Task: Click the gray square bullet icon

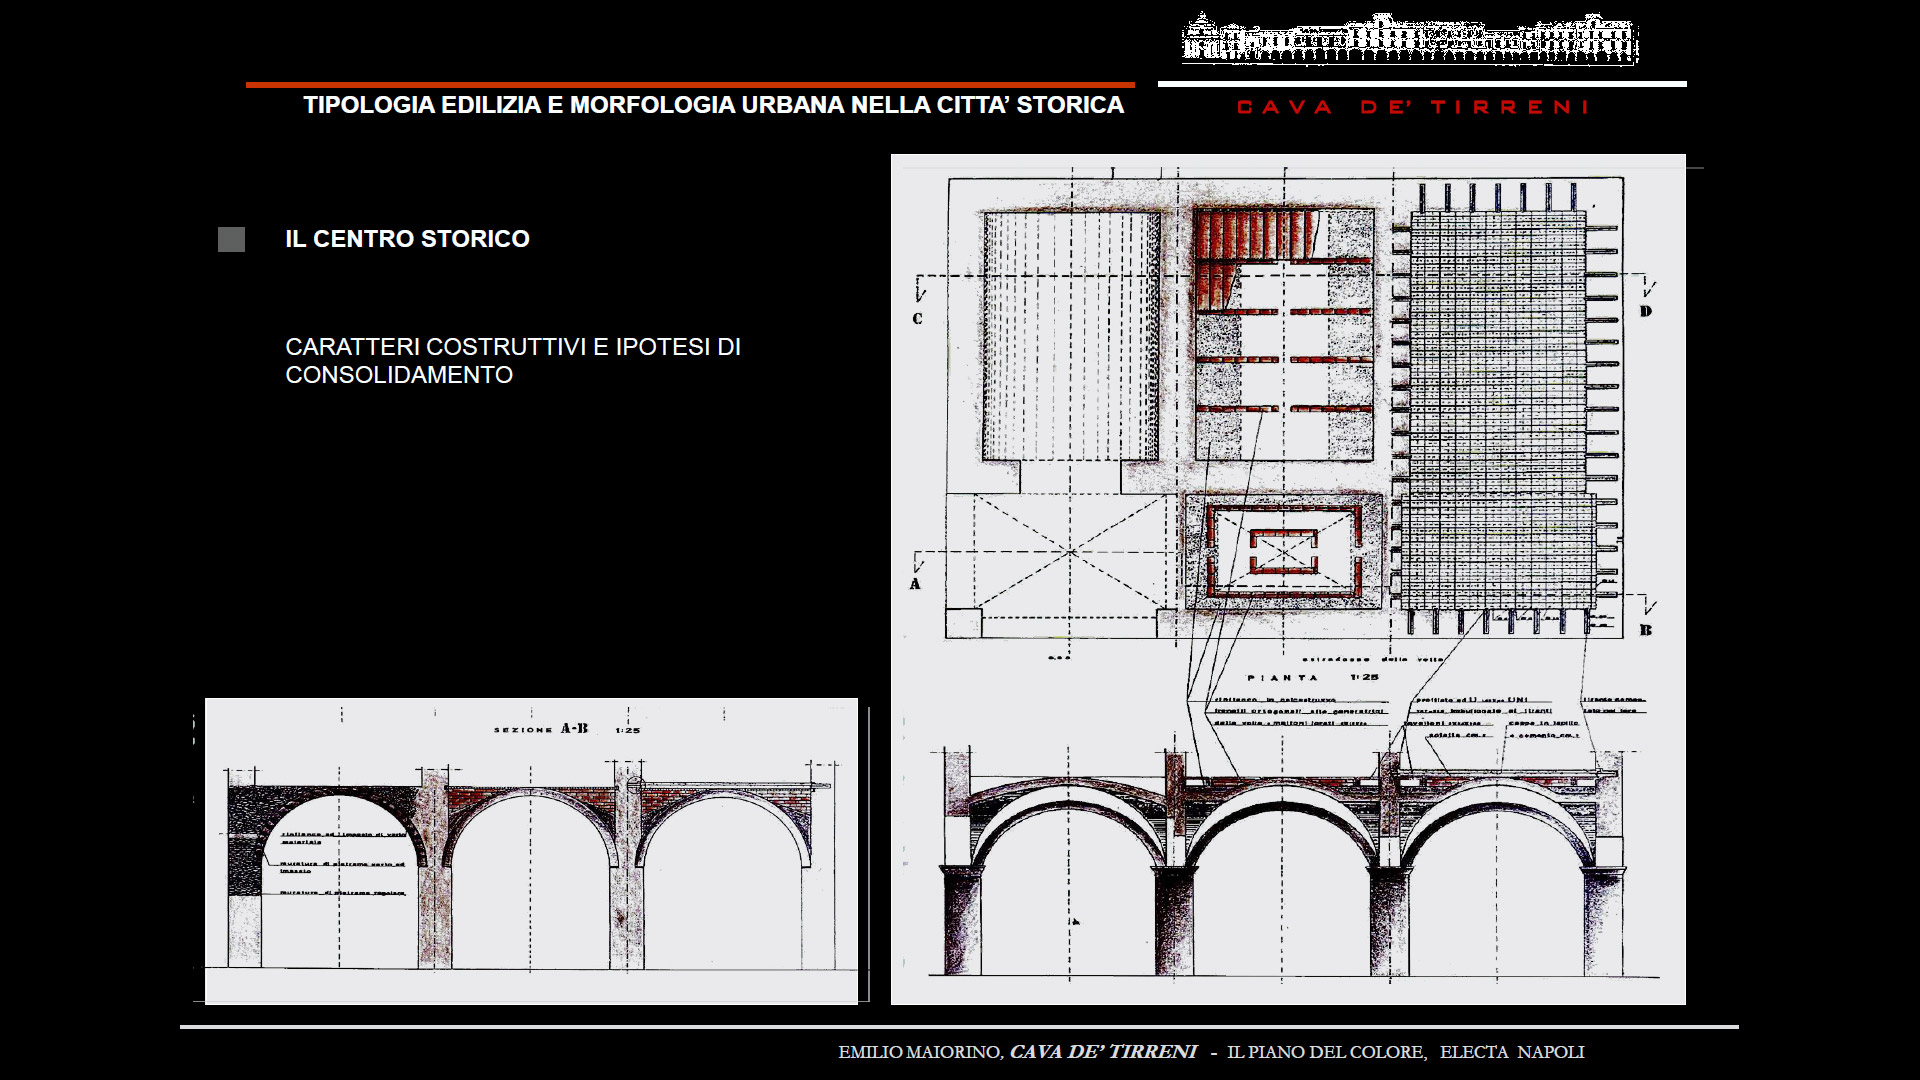Action: coord(231,239)
